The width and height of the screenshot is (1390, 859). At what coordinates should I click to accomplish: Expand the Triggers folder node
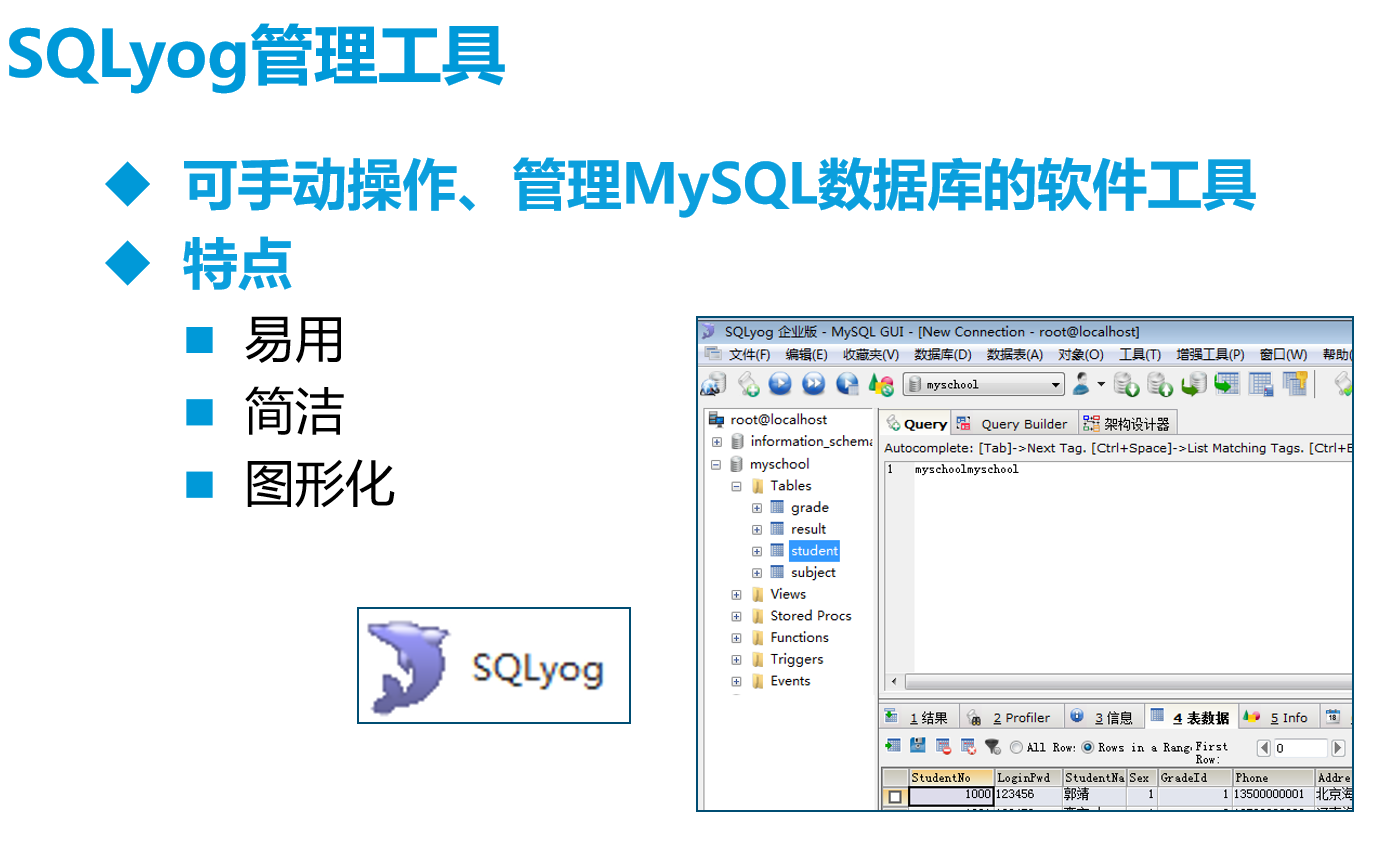coord(737,660)
